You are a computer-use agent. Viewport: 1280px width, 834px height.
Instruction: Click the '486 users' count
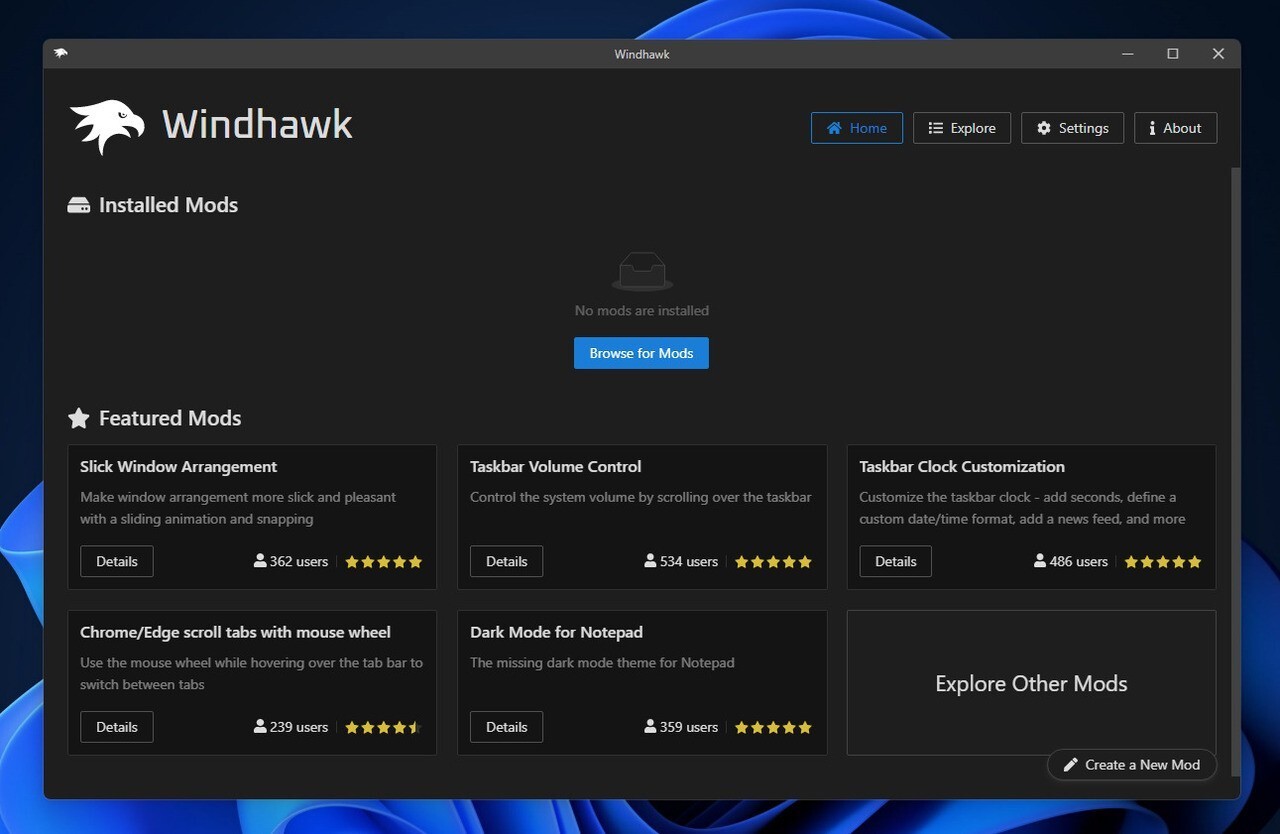tap(1079, 562)
